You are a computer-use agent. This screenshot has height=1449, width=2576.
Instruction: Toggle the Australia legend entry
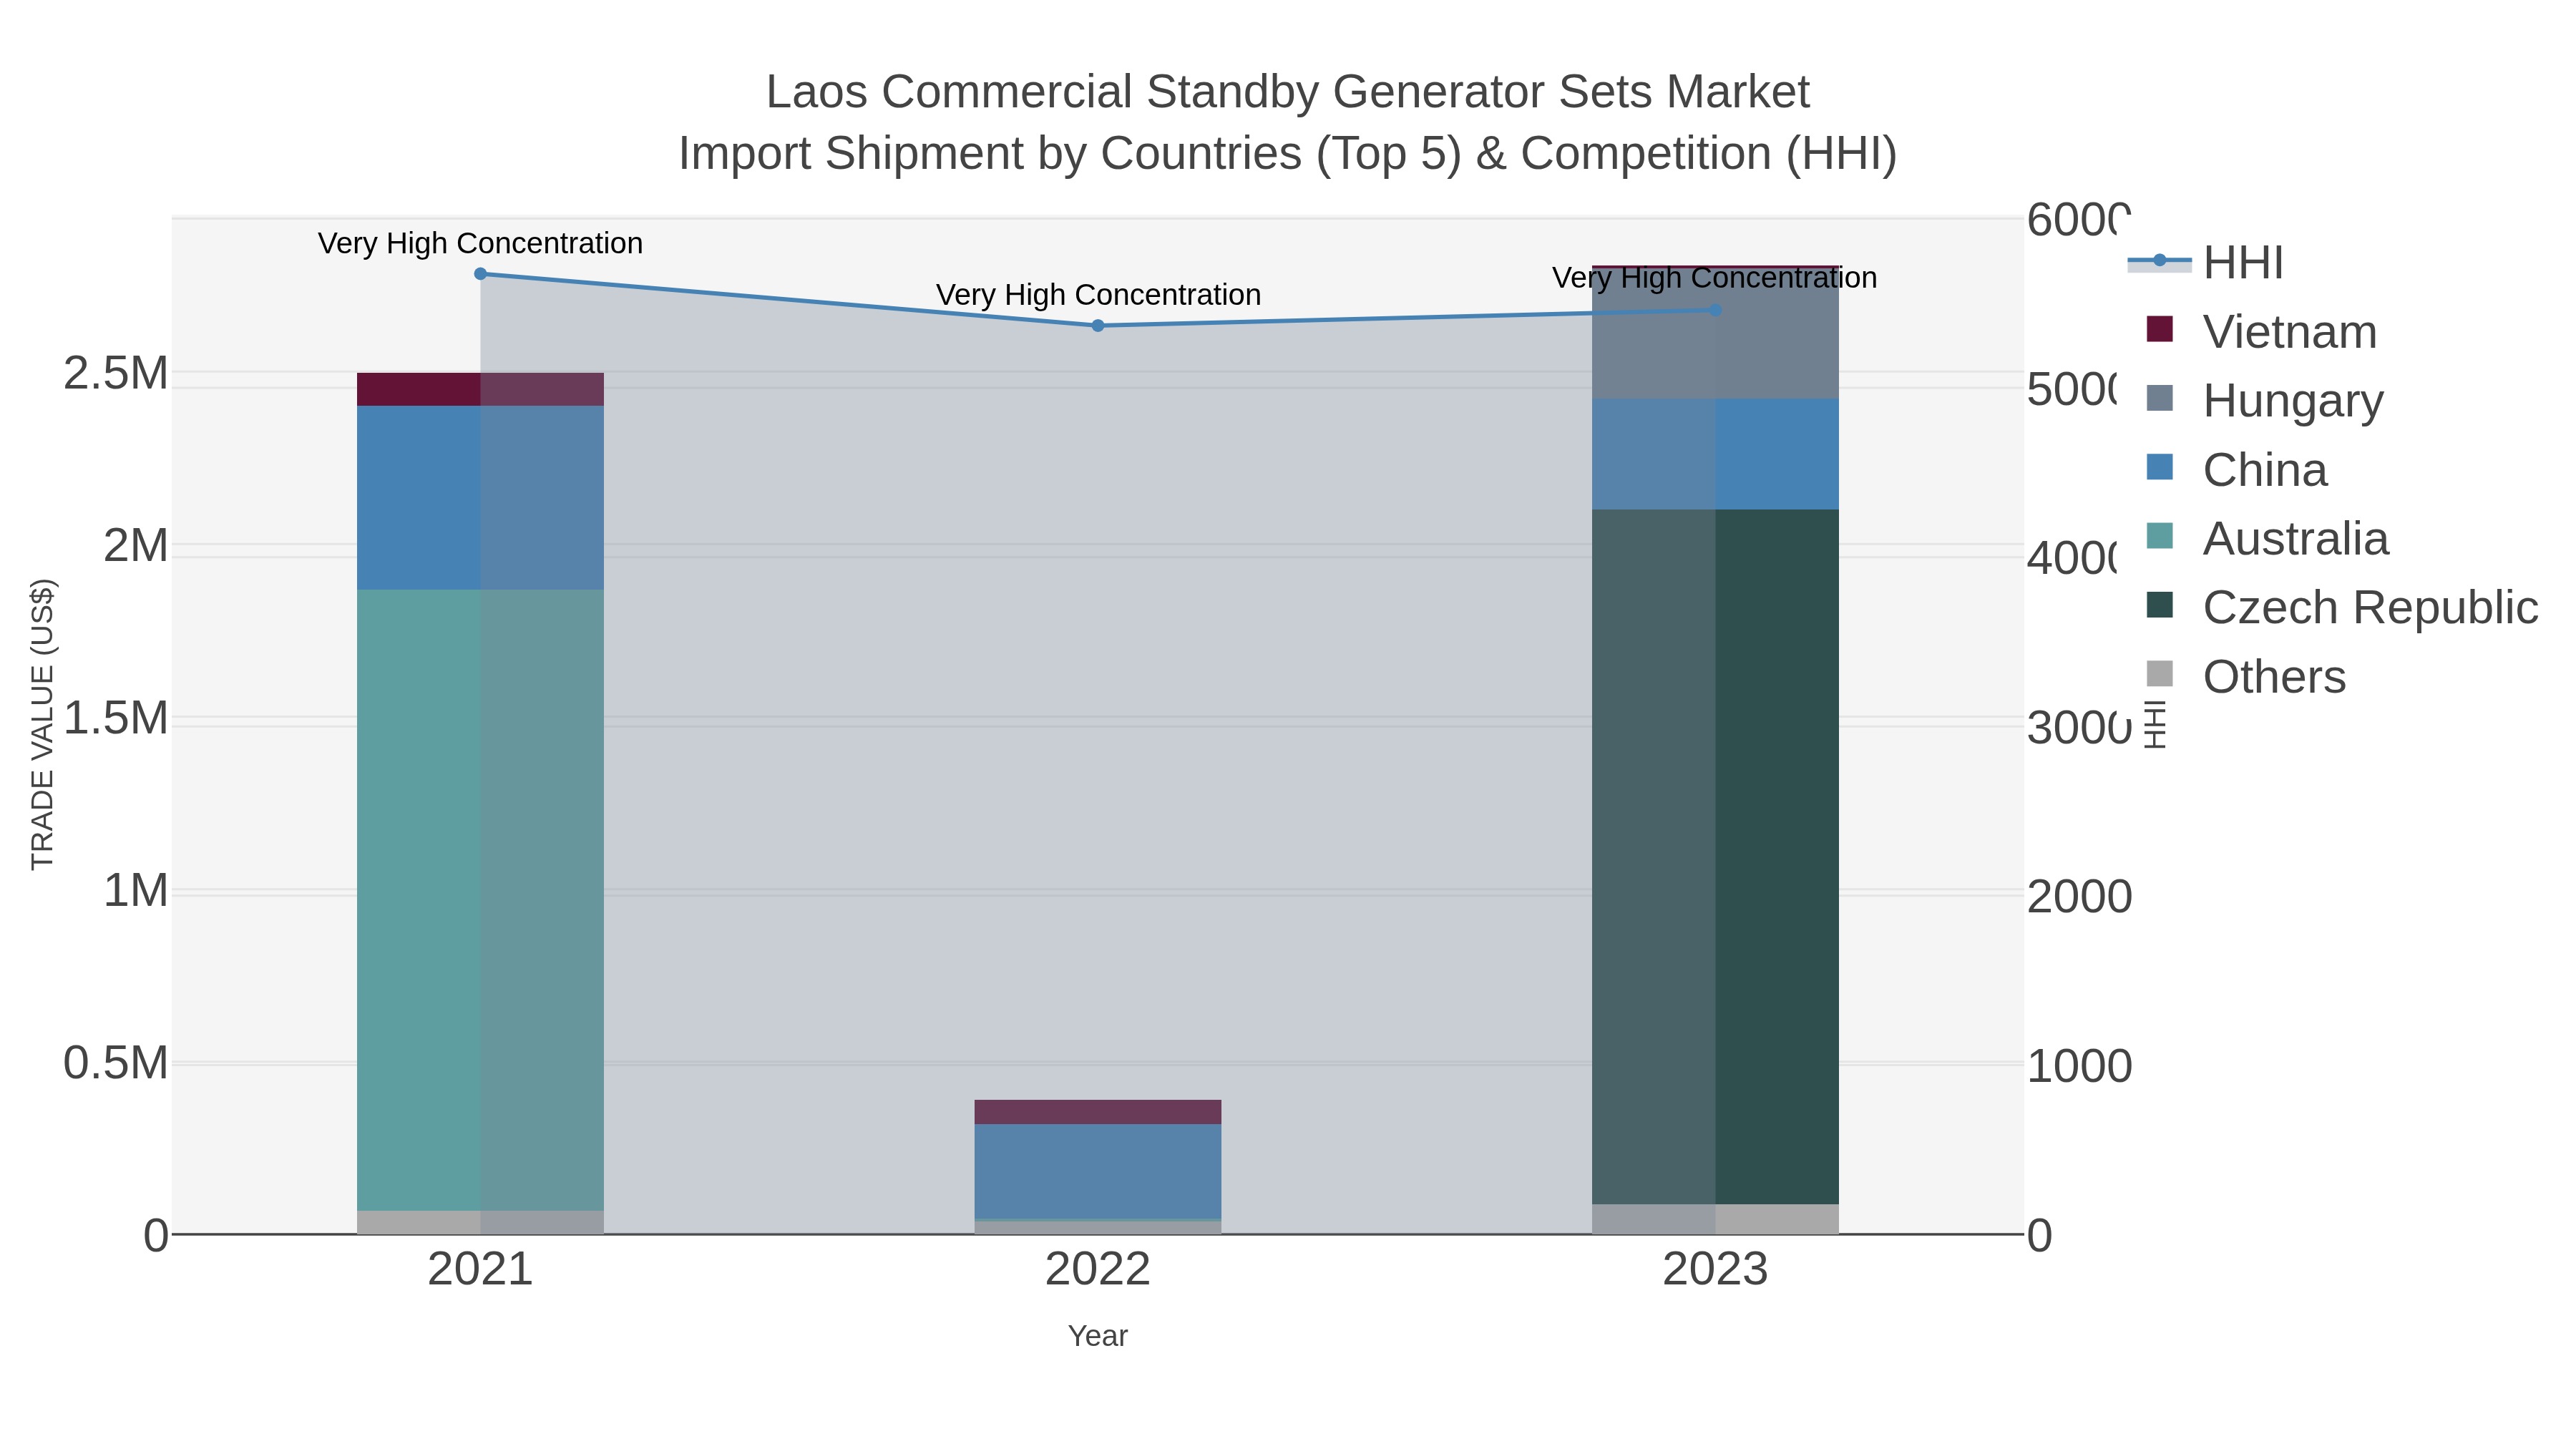(2267, 538)
